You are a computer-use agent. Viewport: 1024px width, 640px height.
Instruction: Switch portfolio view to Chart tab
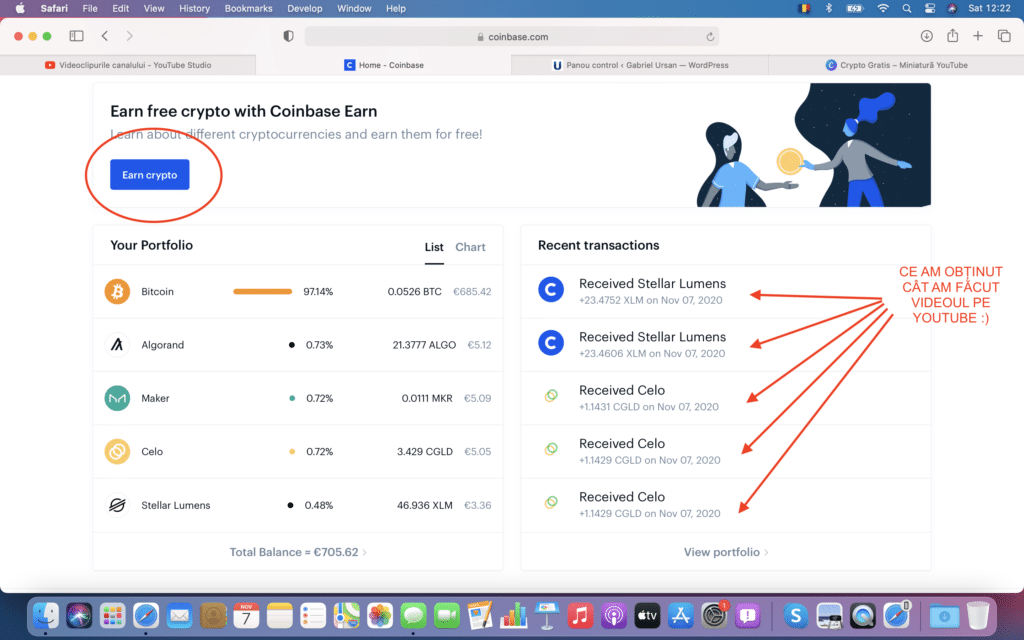pyautogui.click(x=470, y=247)
